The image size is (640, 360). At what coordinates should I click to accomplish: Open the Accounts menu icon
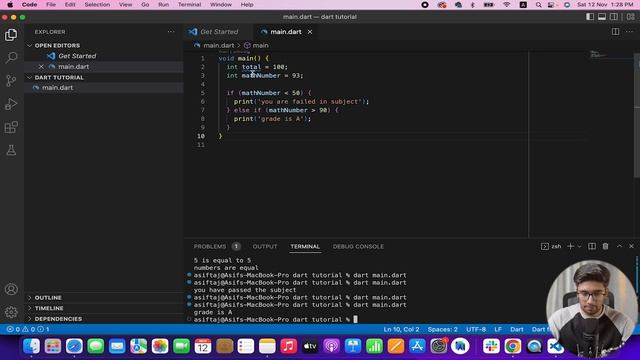coord(11,289)
